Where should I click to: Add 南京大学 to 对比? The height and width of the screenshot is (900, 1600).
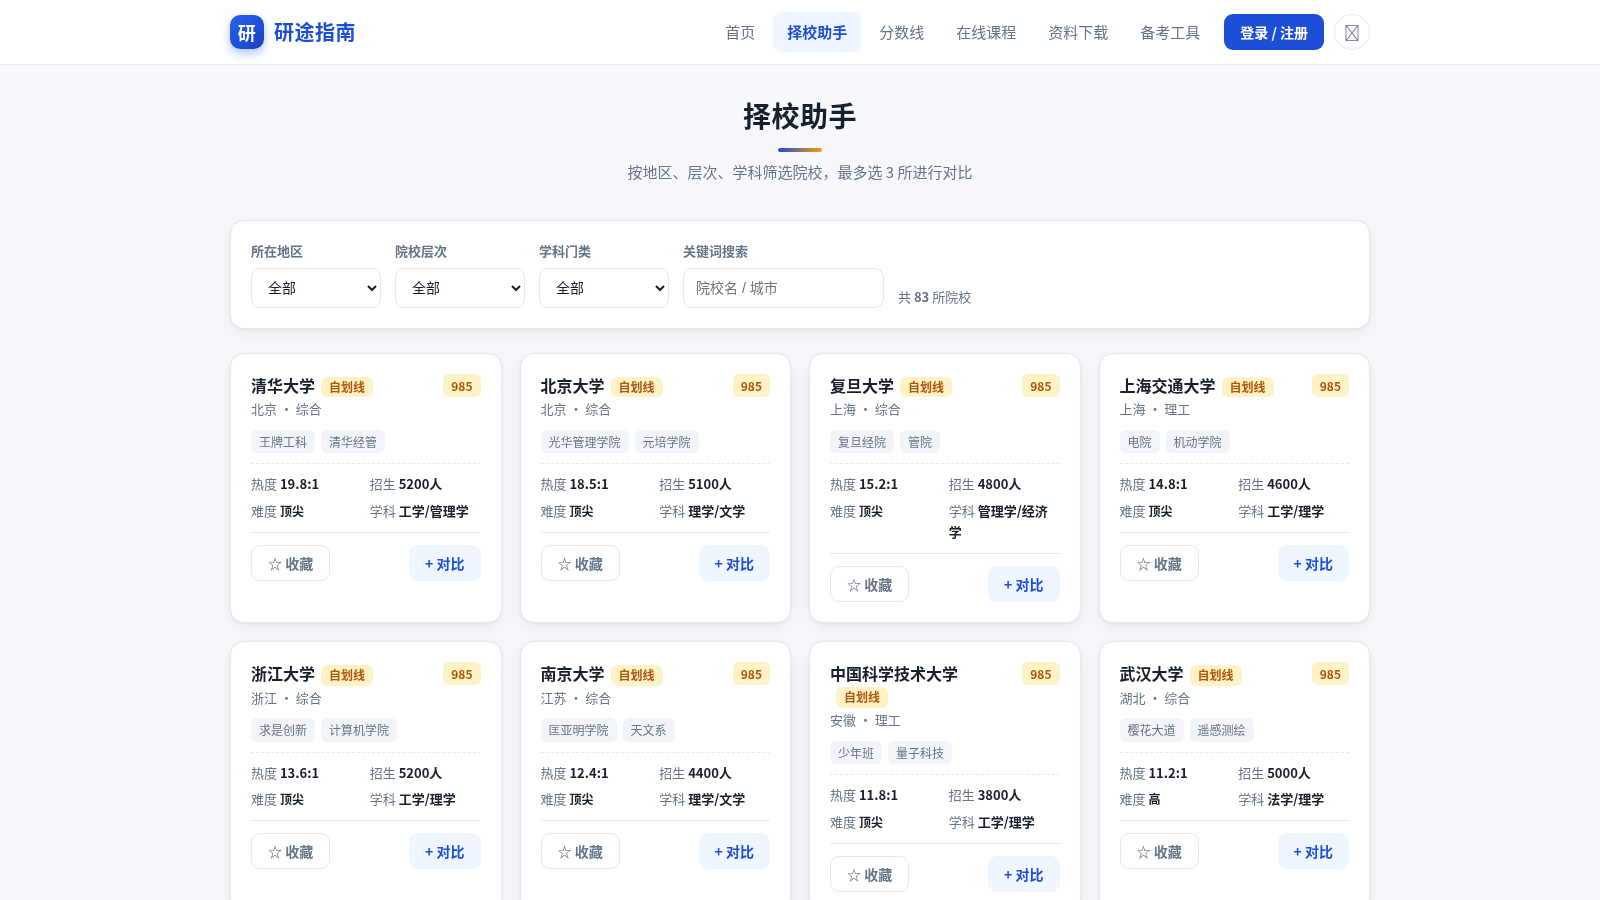point(734,852)
